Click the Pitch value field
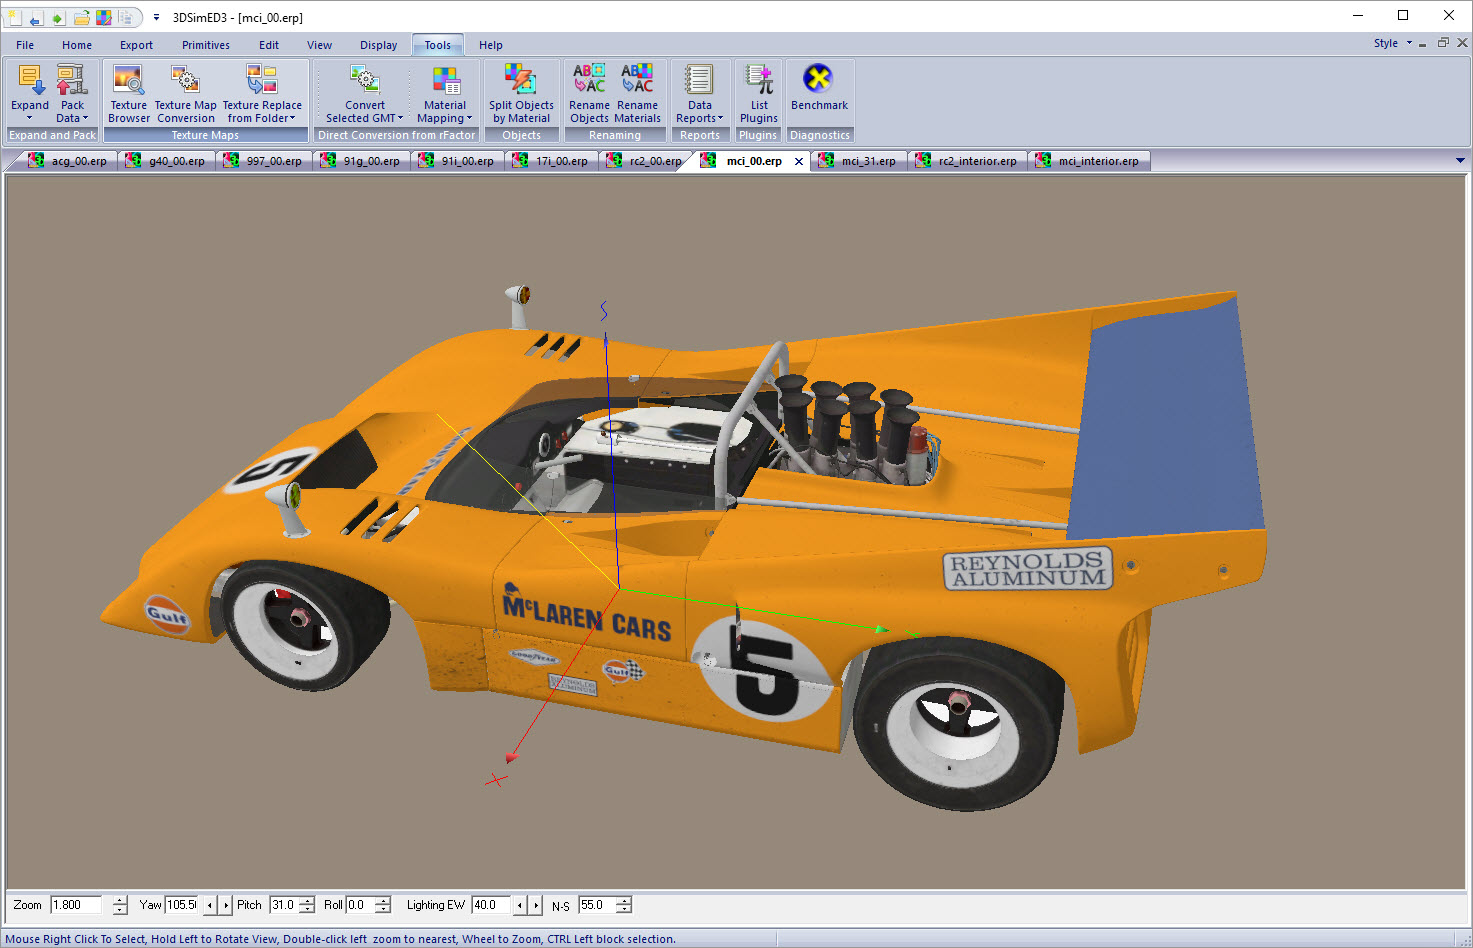The width and height of the screenshot is (1473, 948). (284, 905)
